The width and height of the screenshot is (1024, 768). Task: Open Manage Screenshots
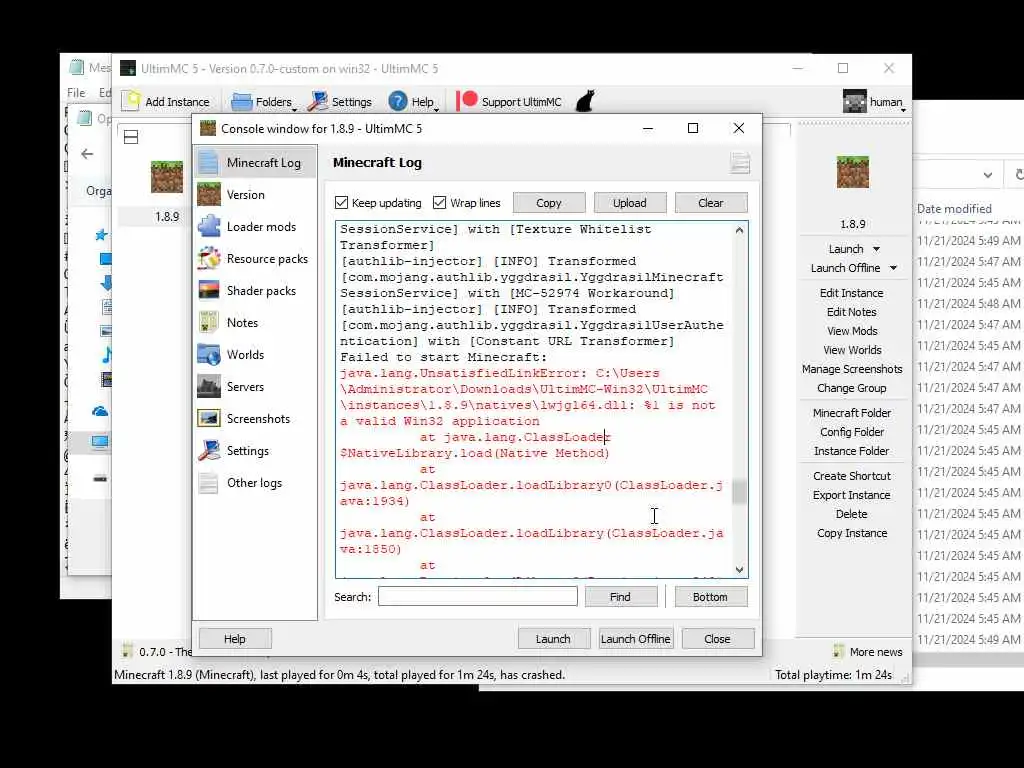852,369
